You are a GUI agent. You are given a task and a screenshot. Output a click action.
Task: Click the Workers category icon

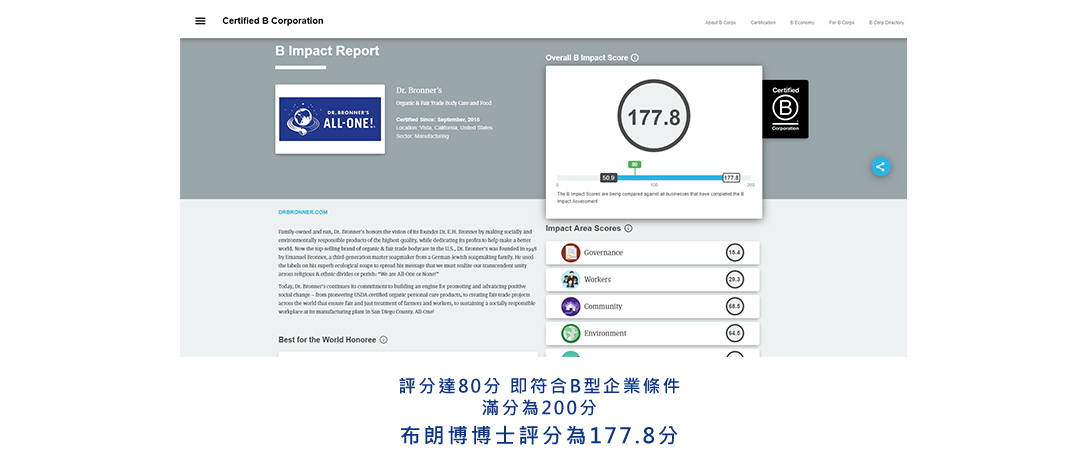tap(571, 280)
